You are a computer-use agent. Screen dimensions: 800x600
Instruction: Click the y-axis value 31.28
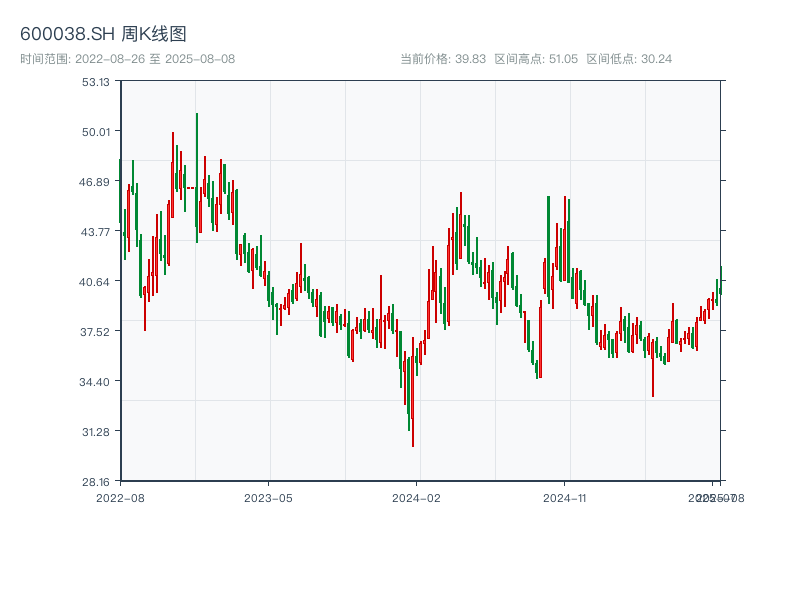pyautogui.click(x=96, y=432)
